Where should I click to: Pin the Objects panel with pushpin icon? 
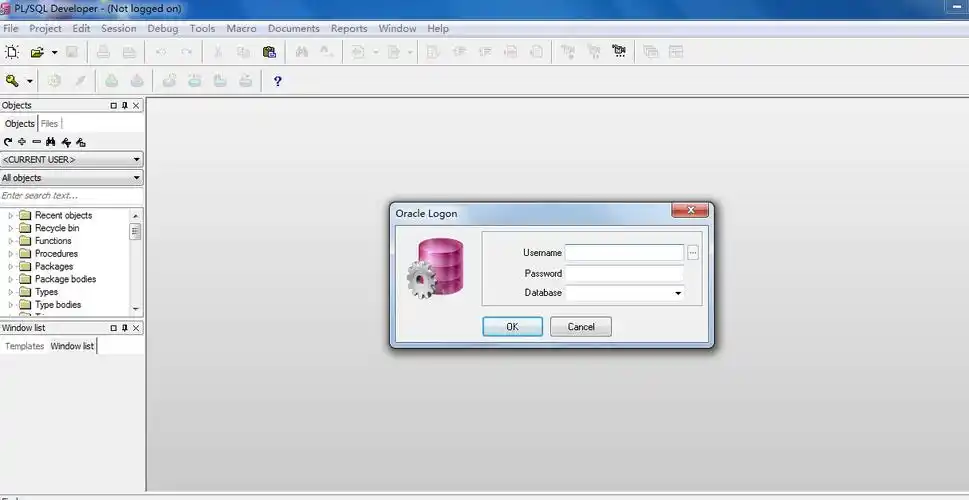[x=125, y=105]
